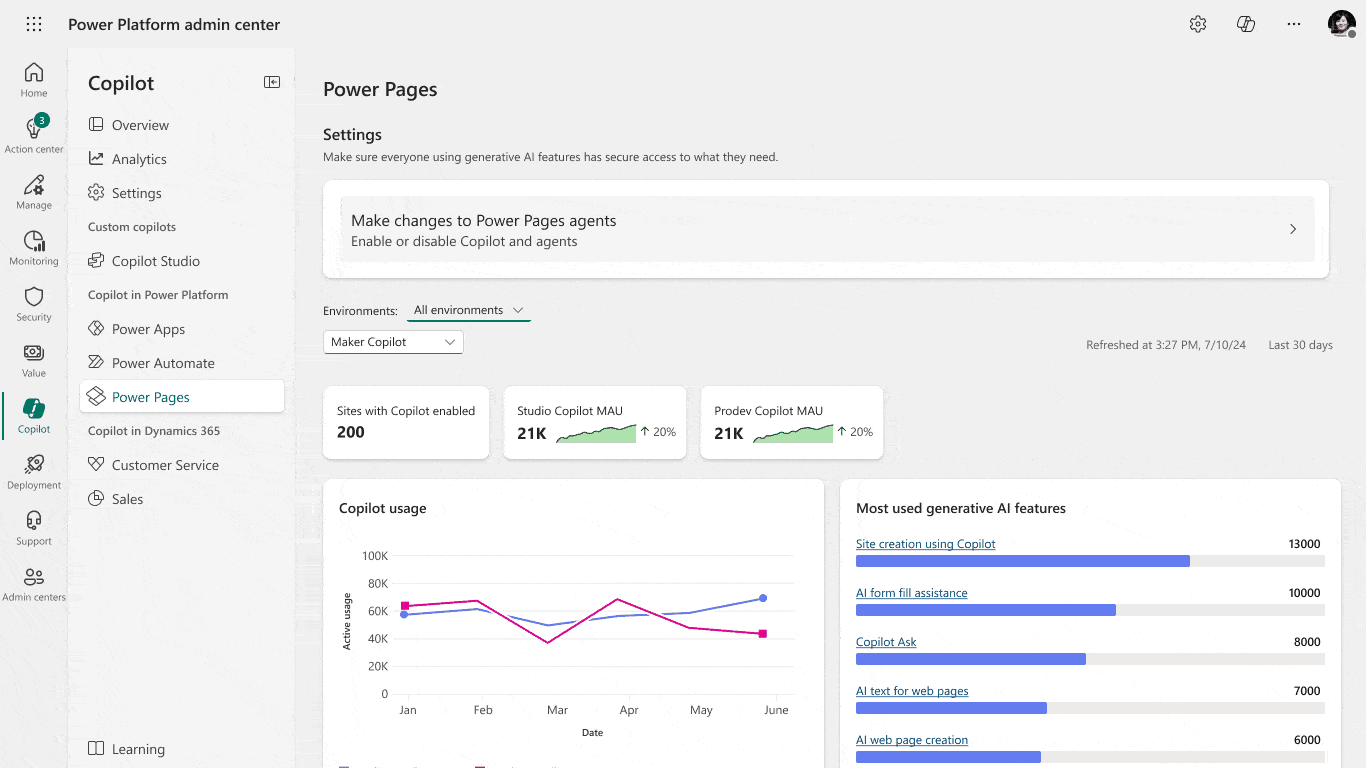Open the Copilot Ask feature link
The height and width of the screenshot is (768, 1366).
coord(886,641)
